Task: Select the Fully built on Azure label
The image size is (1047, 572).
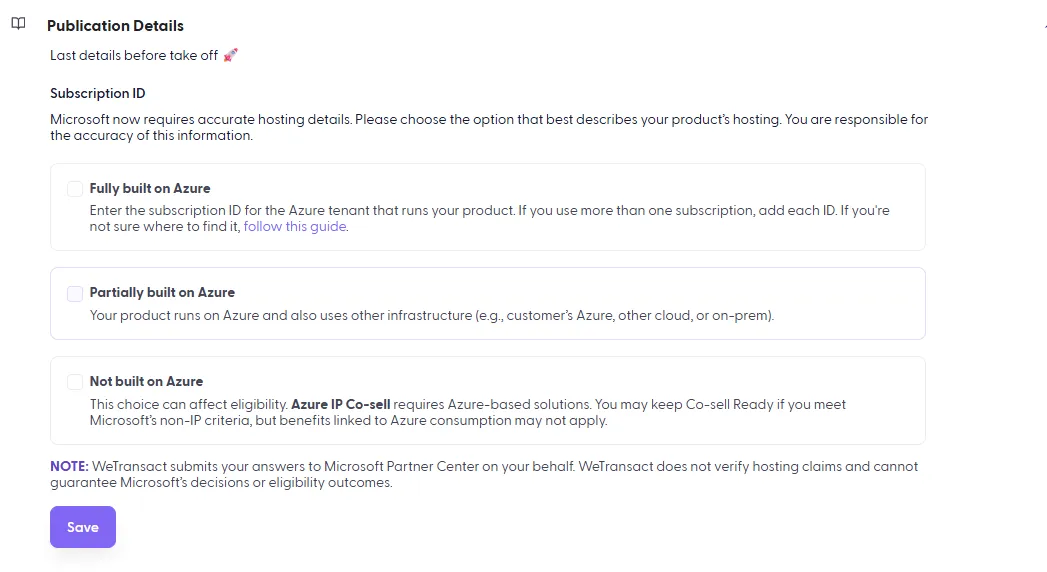Action: tap(150, 188)
